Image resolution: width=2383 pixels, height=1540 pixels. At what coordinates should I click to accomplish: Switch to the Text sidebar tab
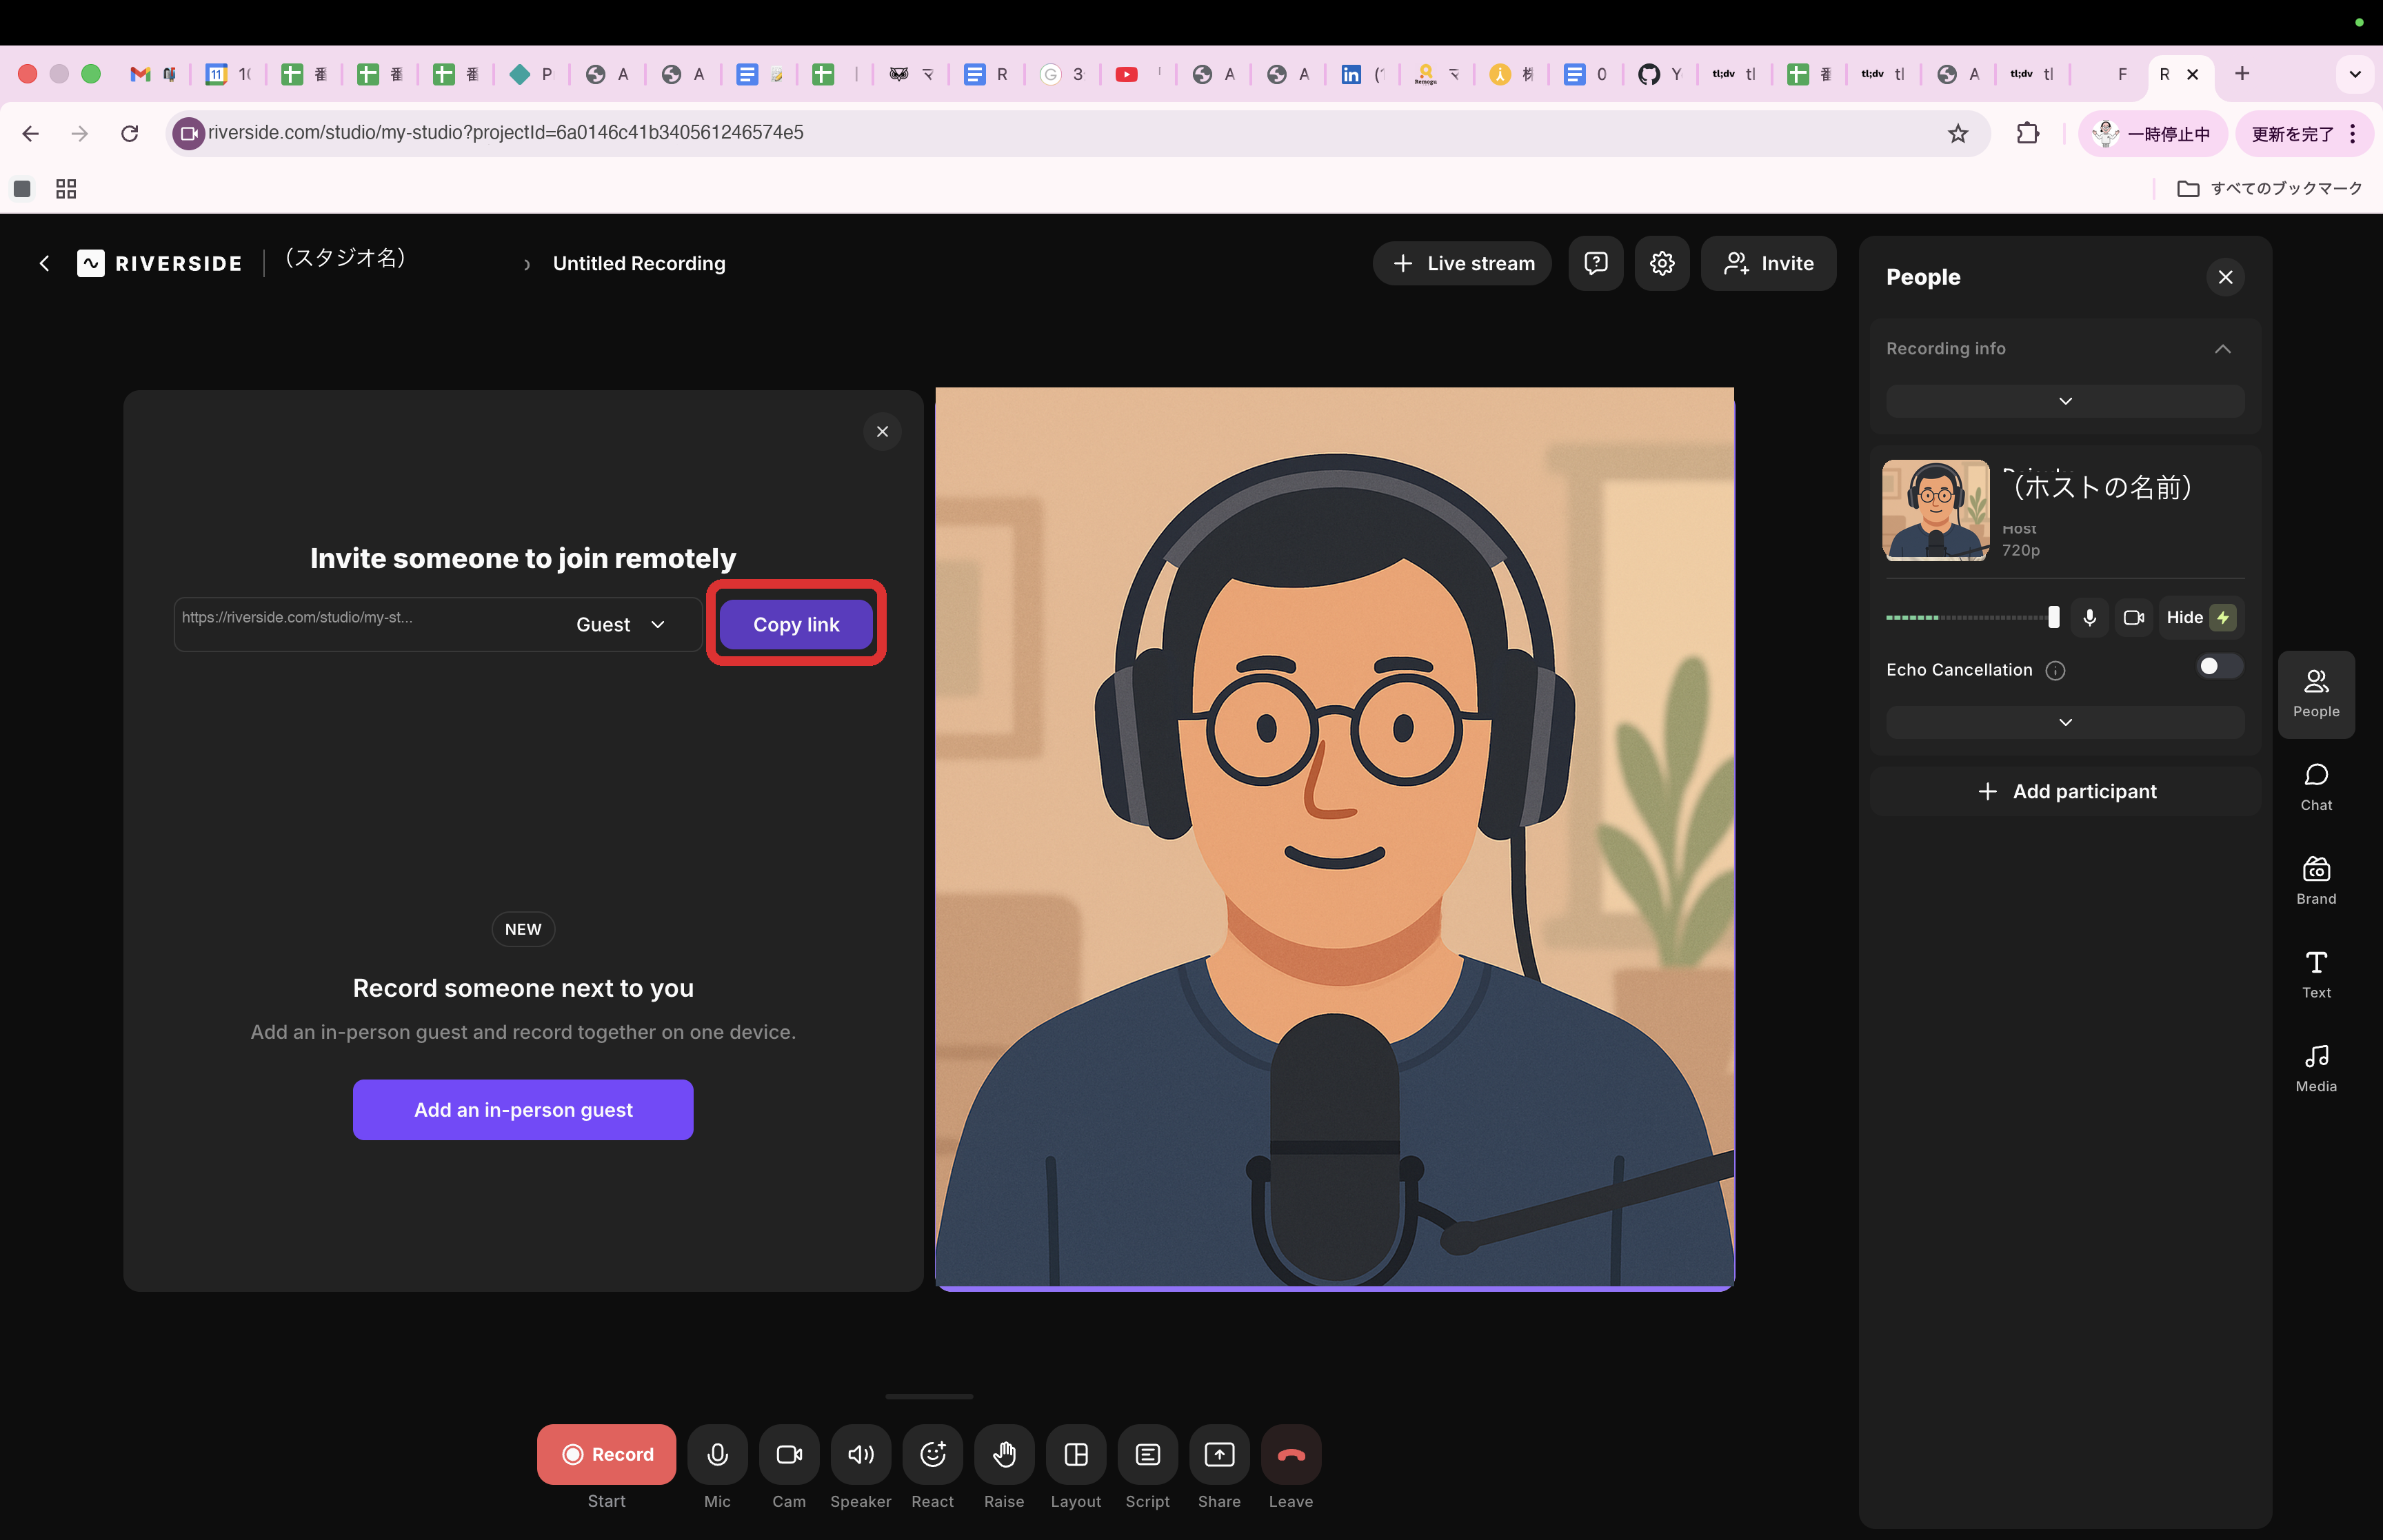click(2315, 974)
